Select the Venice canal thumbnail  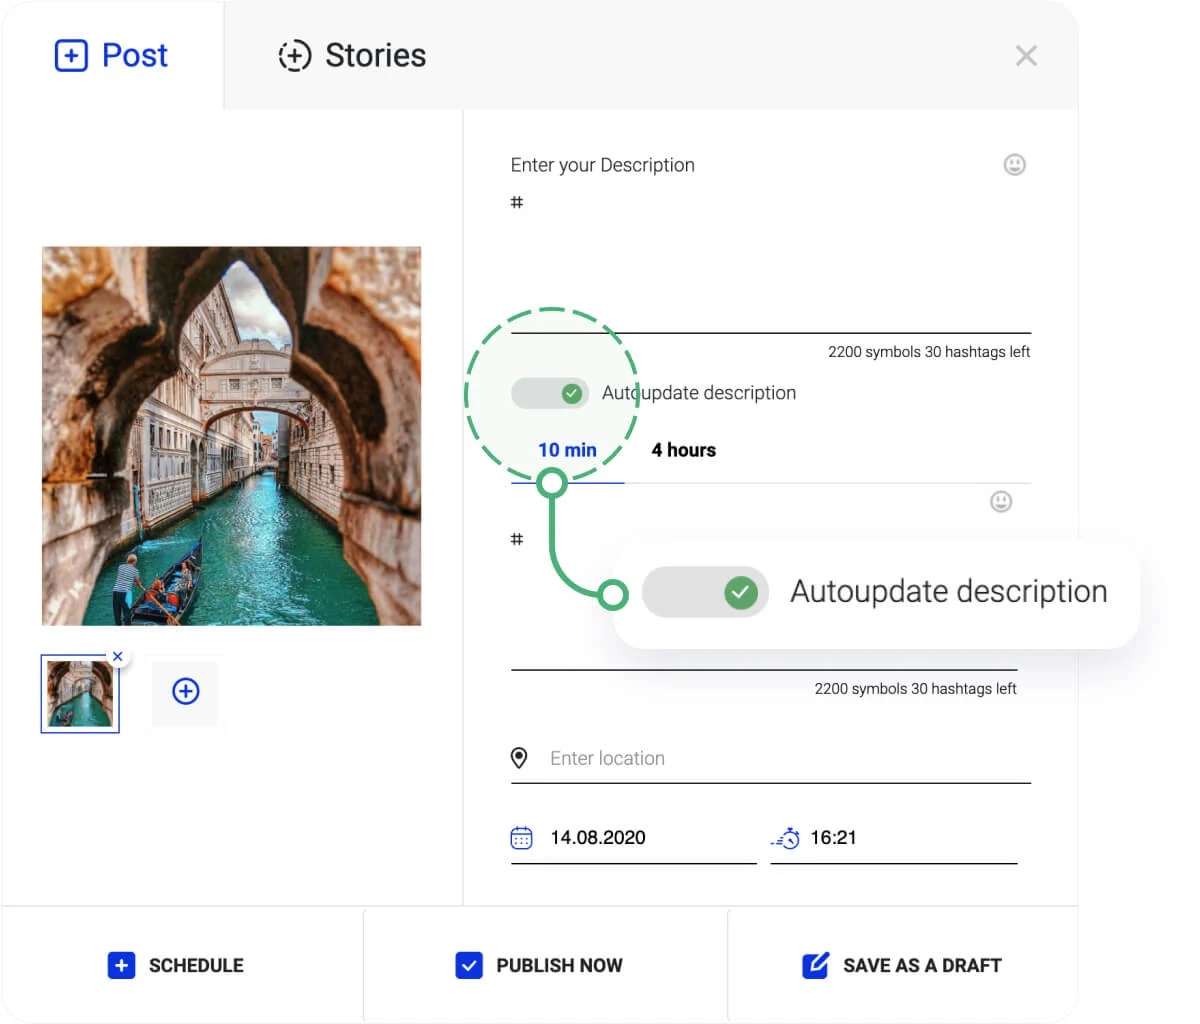pyautogui.click(x=80, y=694)
